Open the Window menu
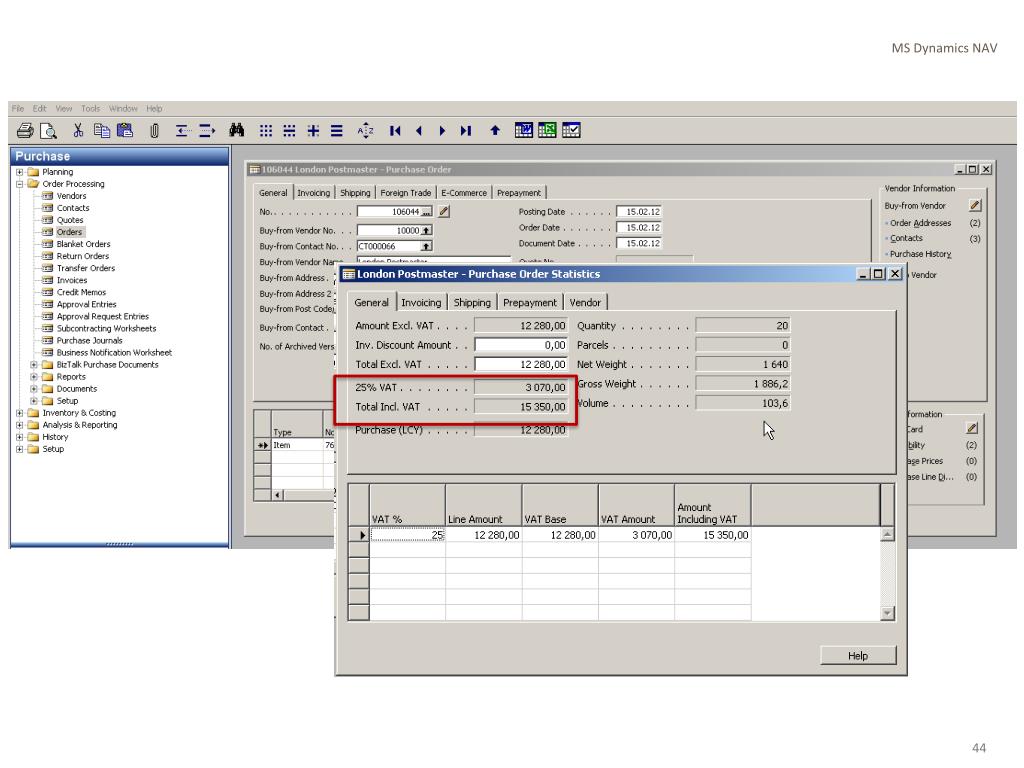 pyautogui.click(x=123, y=108)
